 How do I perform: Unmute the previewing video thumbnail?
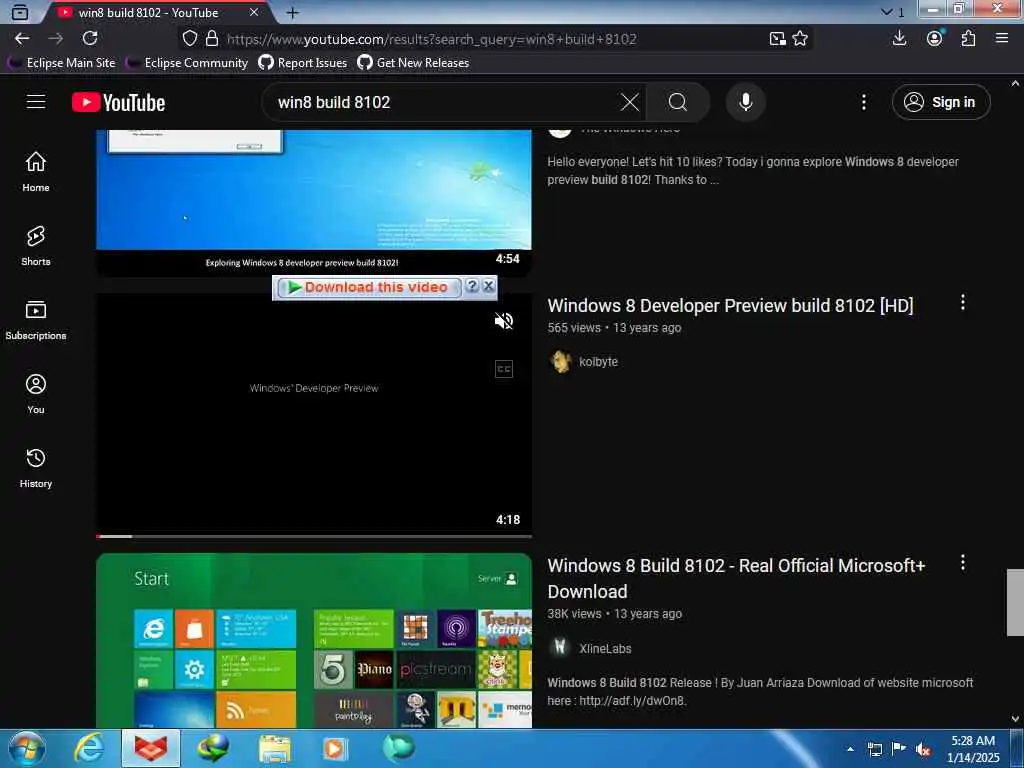[x=504, y=321]
